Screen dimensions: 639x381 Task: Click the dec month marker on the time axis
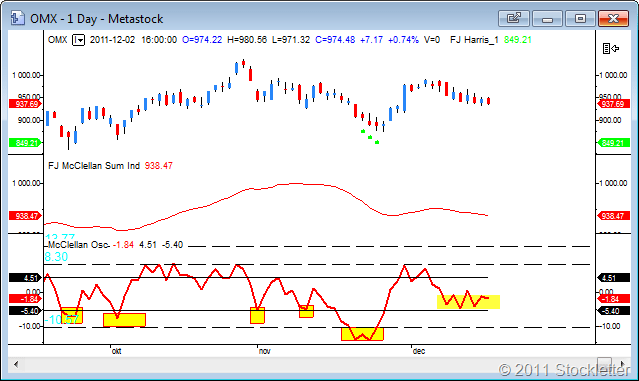[419, 351]
